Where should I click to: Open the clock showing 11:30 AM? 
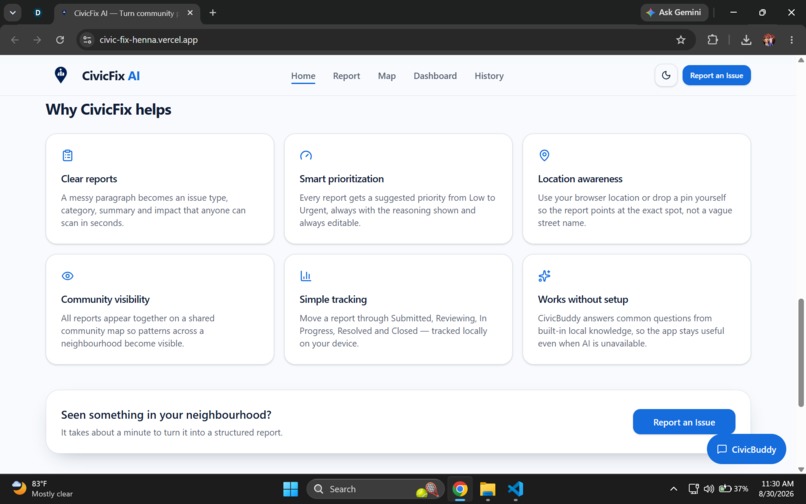point(776,489)
